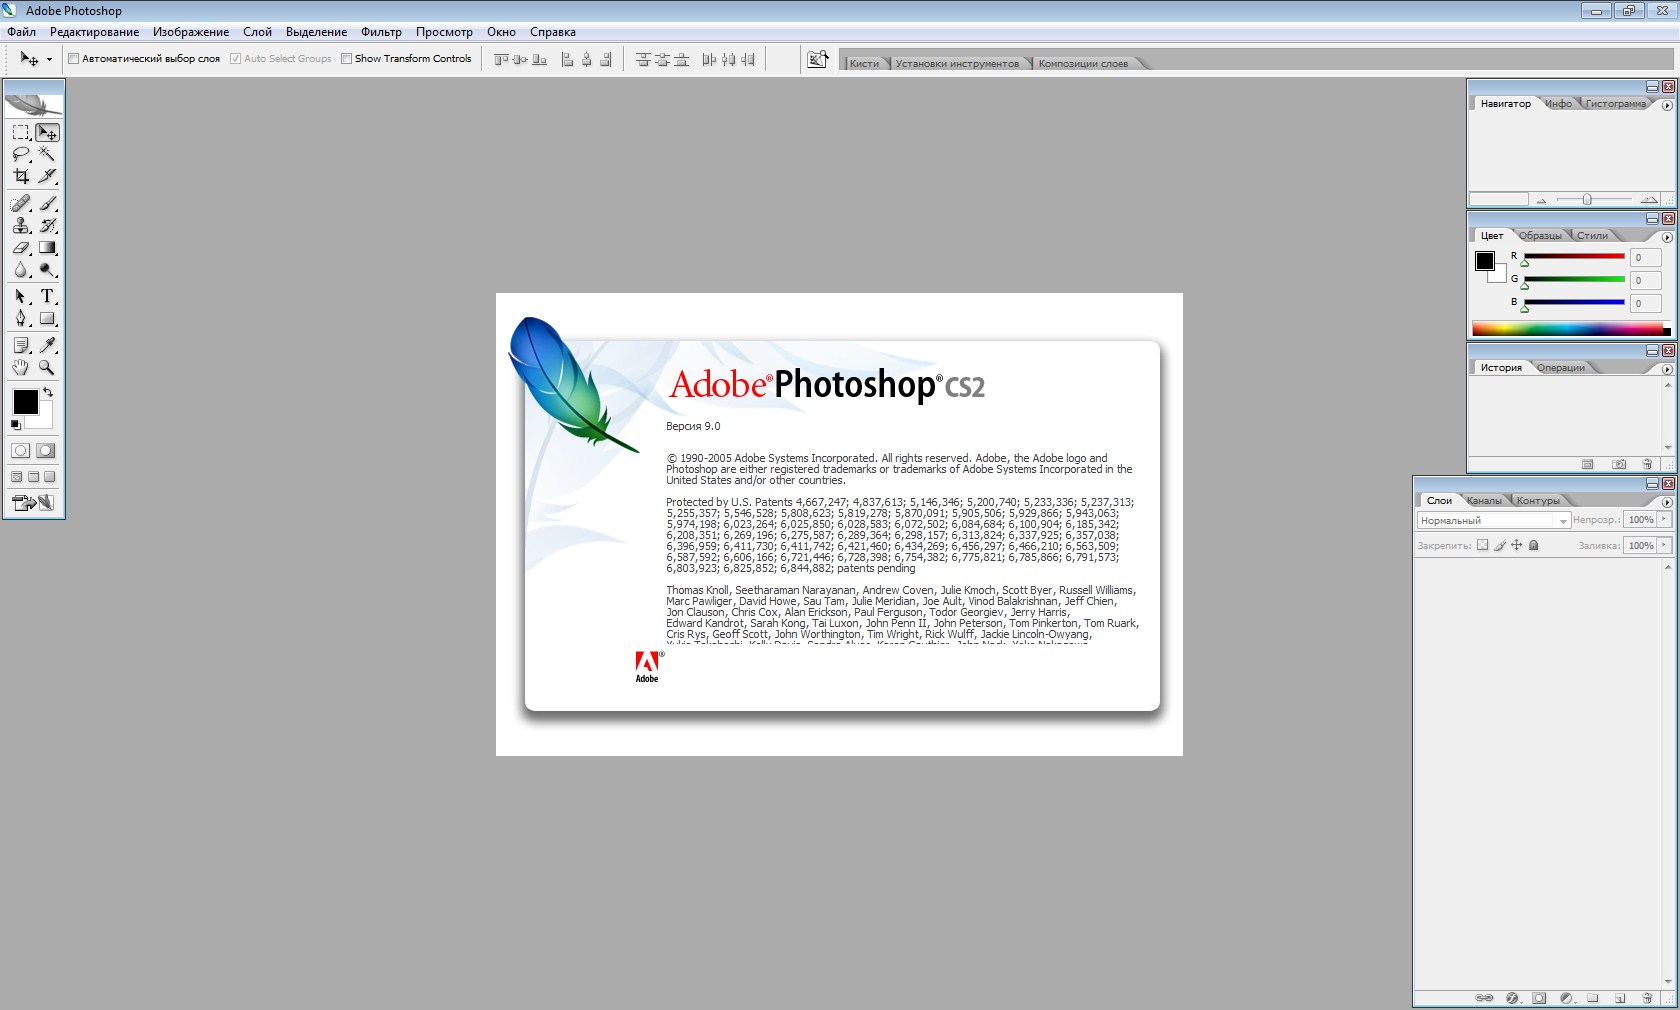Jump to ImageReady from toolbox
Image resolution: width=1680 pixels, height=1010 pixels.
(x=33, y=502)
